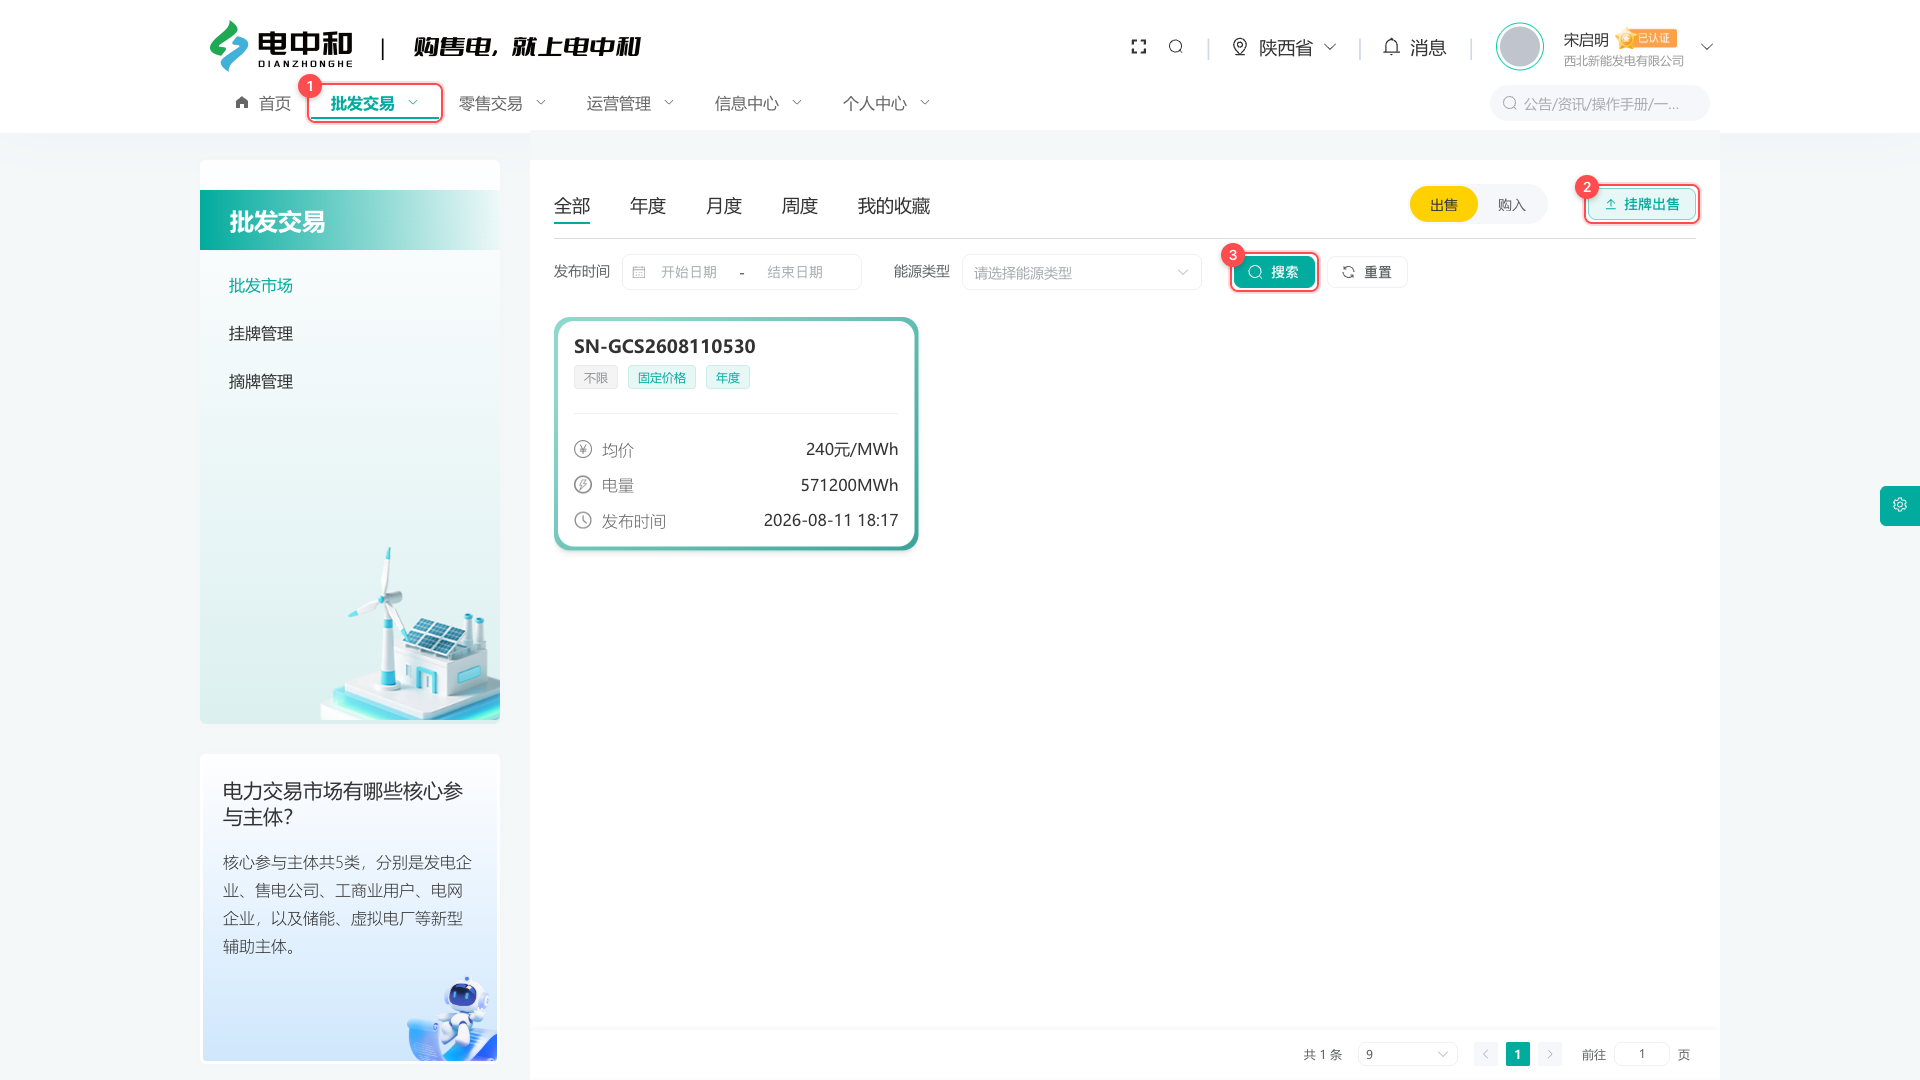Expand the user account dropdown arrow
Viewport: 1920px width, 1080px height.
(x=1707, y=47)
